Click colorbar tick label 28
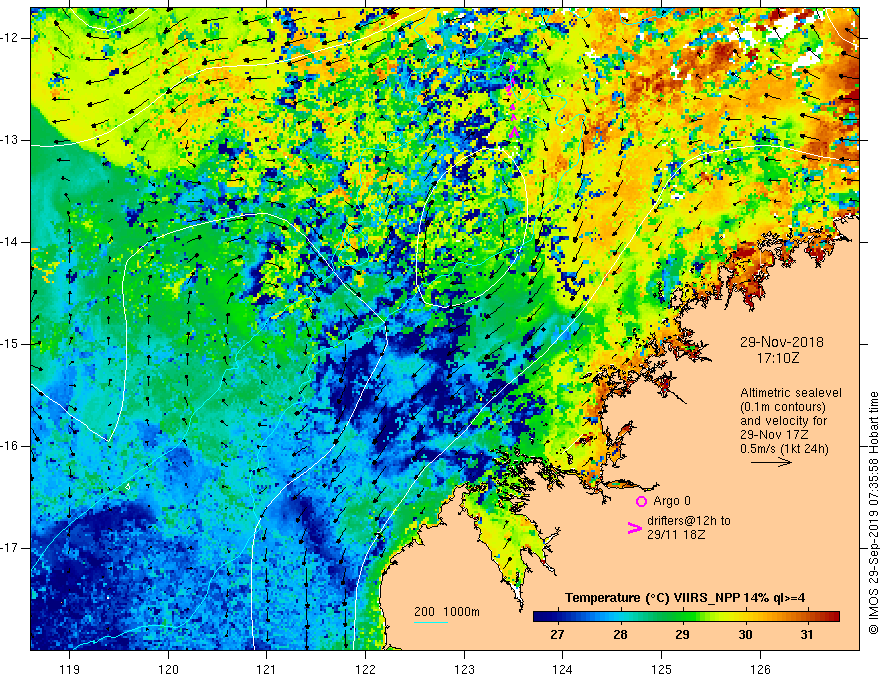This screenshot has width=880, height=680. point(620,635)
